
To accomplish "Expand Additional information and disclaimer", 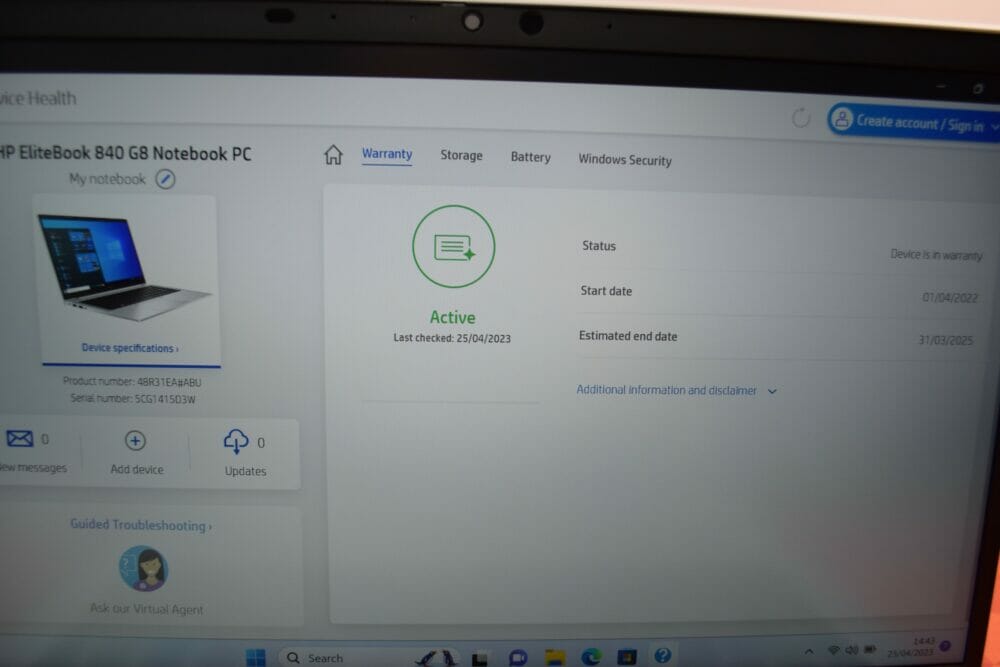I will [x=677, y=390].
